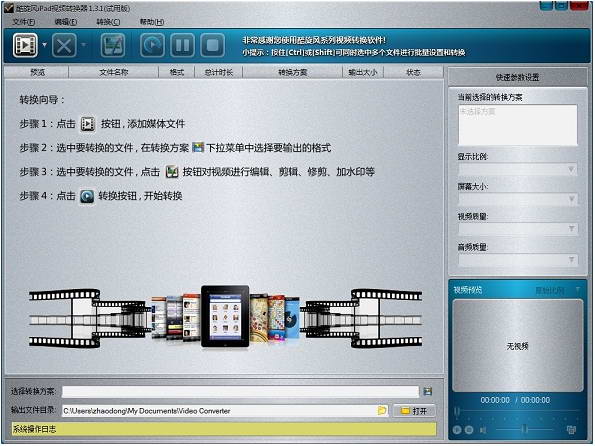Click the 预览 column header

(x=37, y=72)
